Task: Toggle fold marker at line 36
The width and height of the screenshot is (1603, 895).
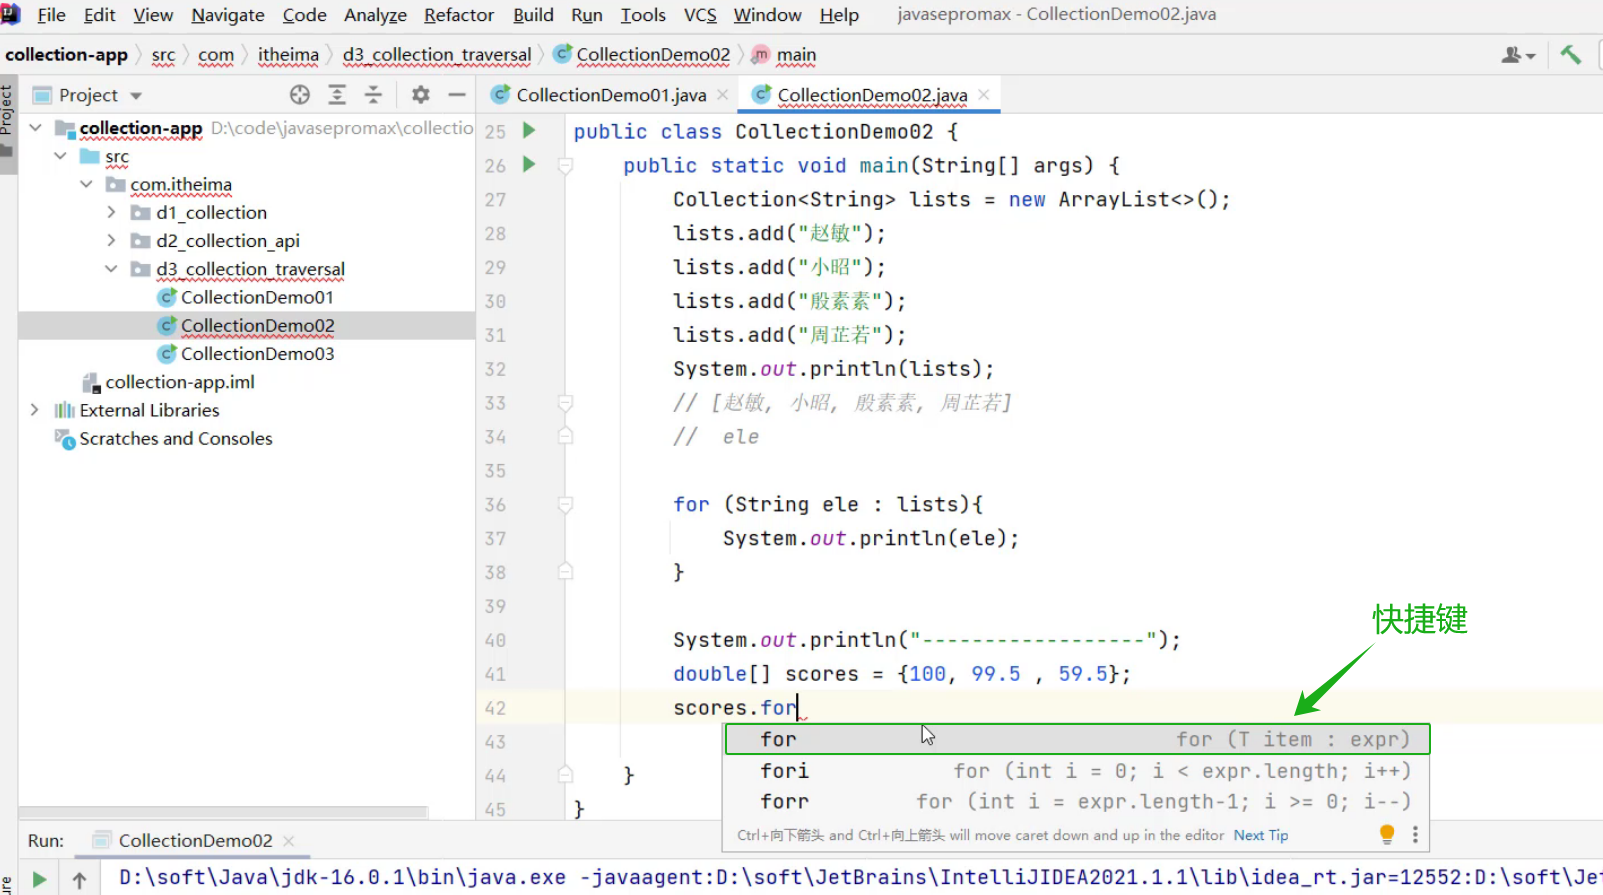Action: coord(565,505)
